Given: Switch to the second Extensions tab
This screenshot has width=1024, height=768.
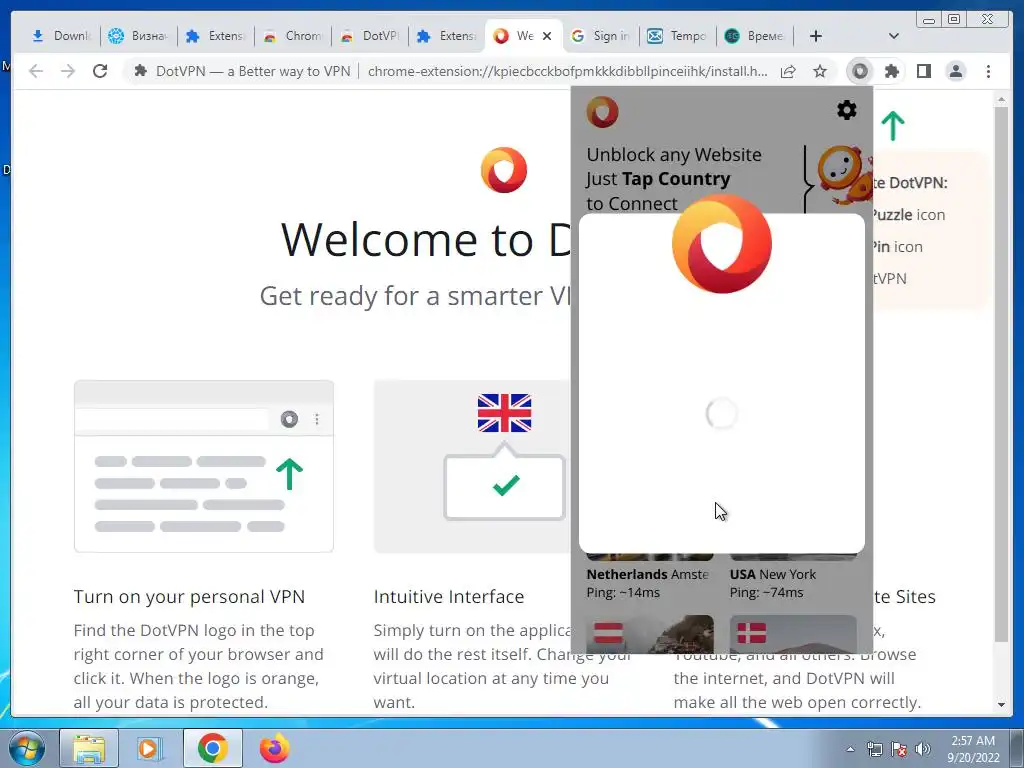Looking at the screenshot, I should coord(446,36).
